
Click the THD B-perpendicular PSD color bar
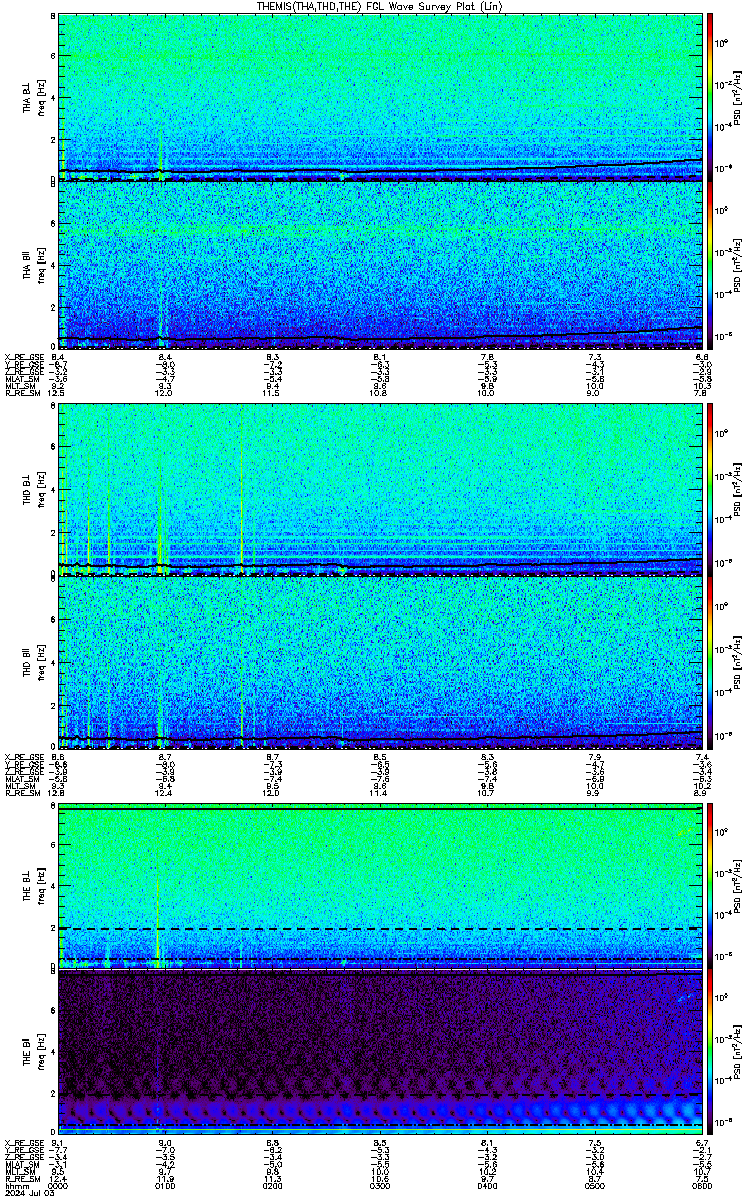711,489
